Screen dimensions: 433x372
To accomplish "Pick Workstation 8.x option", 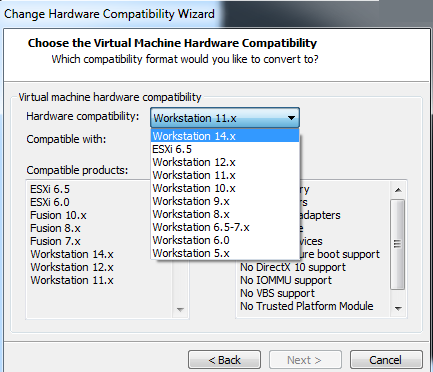I will coord(225,214).
